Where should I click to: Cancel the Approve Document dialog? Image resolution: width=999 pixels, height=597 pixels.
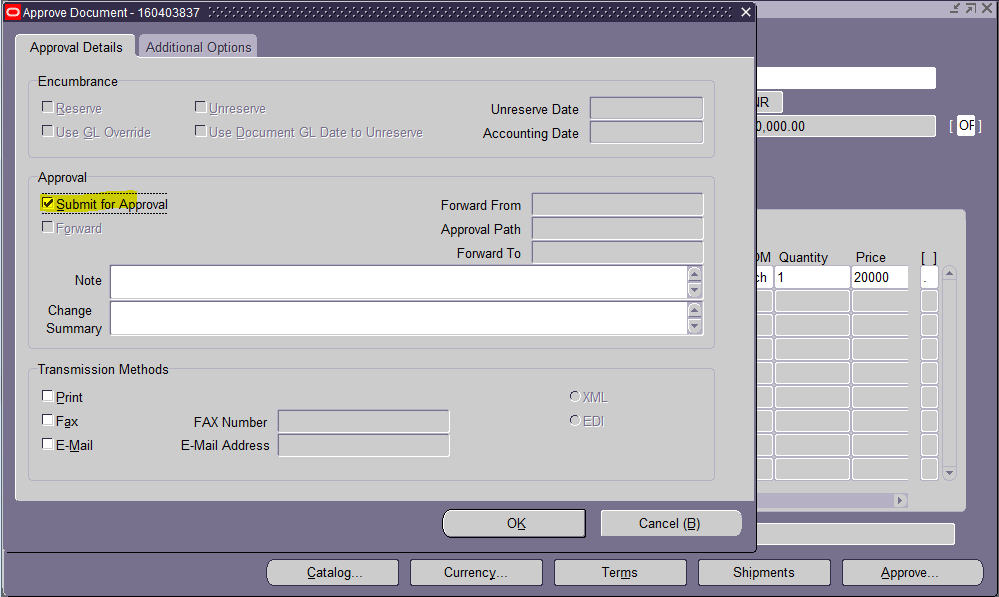[x=671, y=523]
